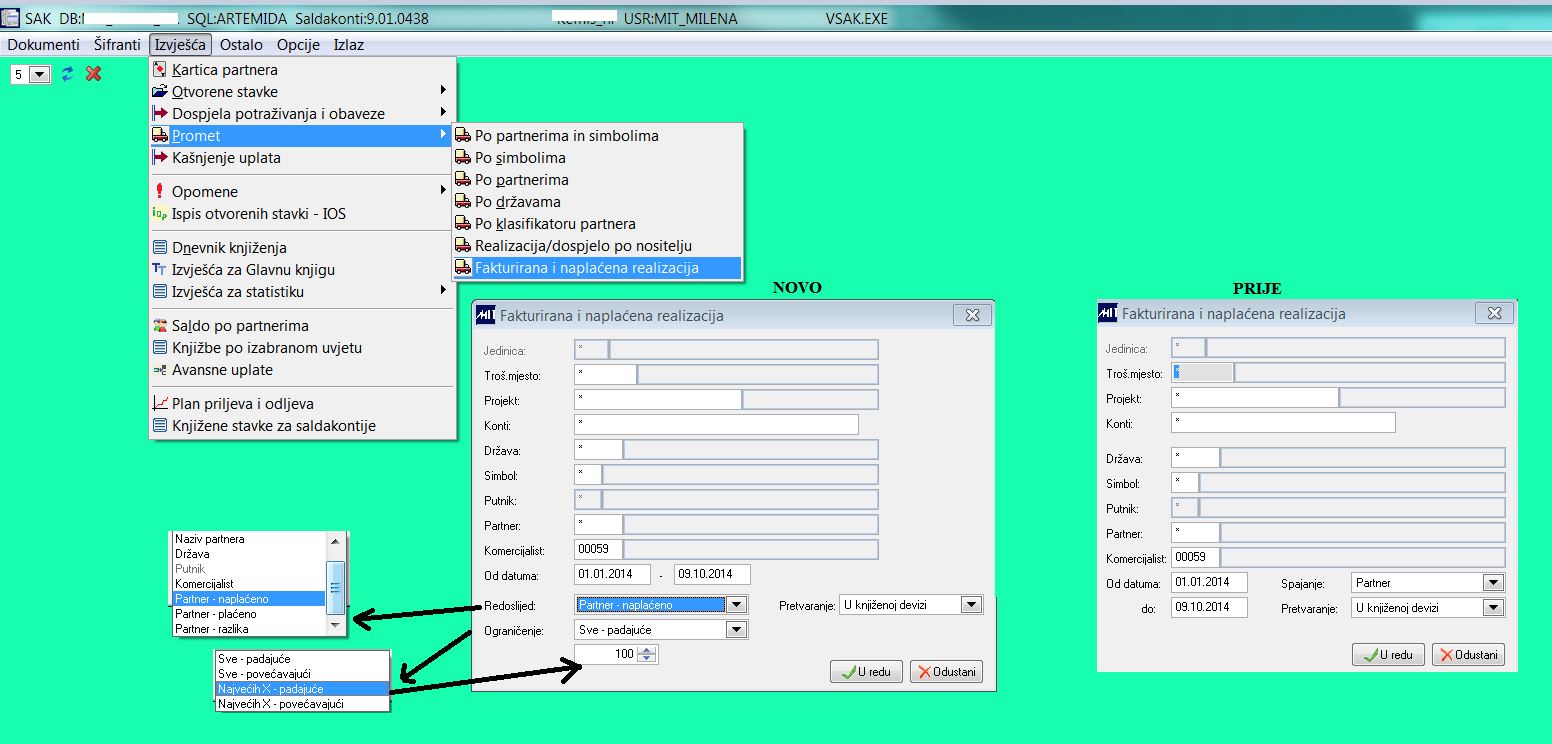Open the Šifranti menu
The image size is (1552, 744).
pyautogui.click(x=117, y=45)
